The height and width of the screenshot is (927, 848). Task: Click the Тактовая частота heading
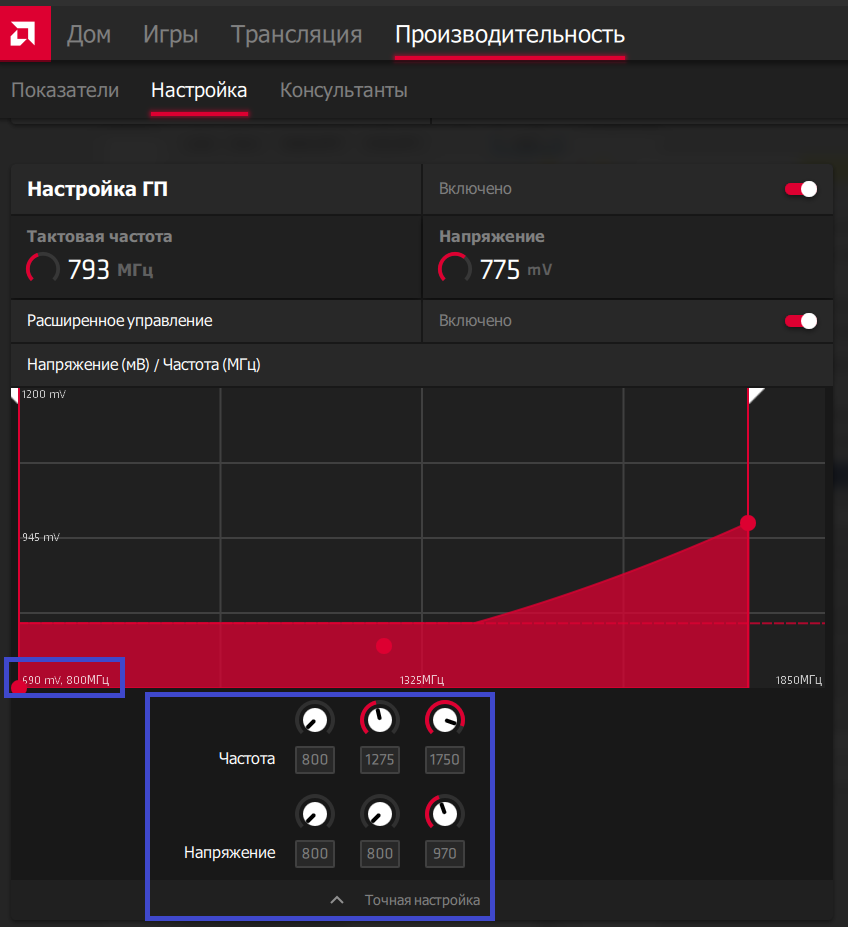tap(99, 236)
